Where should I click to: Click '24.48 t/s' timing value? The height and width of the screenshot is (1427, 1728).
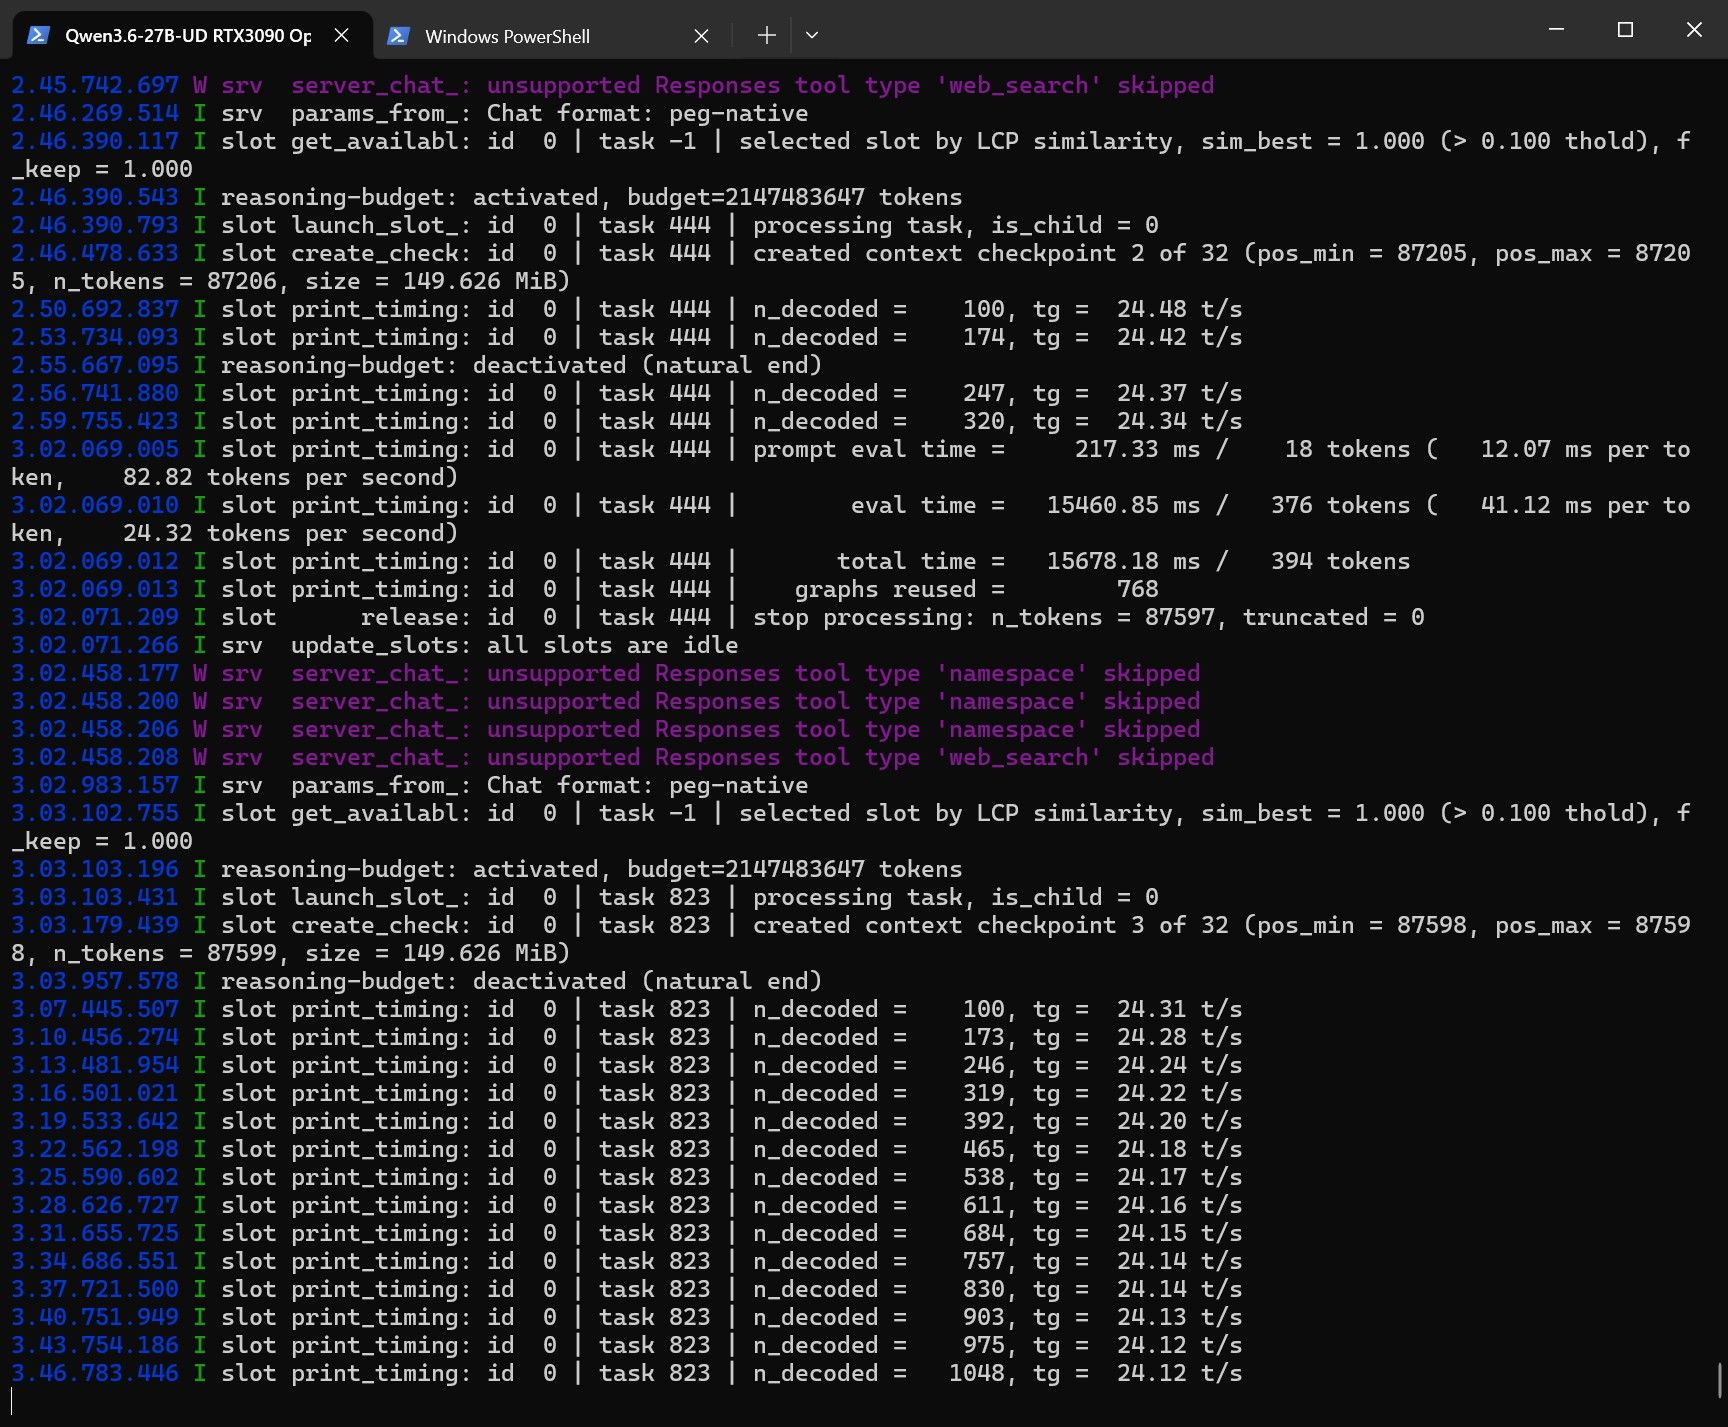click(1180, 309)
